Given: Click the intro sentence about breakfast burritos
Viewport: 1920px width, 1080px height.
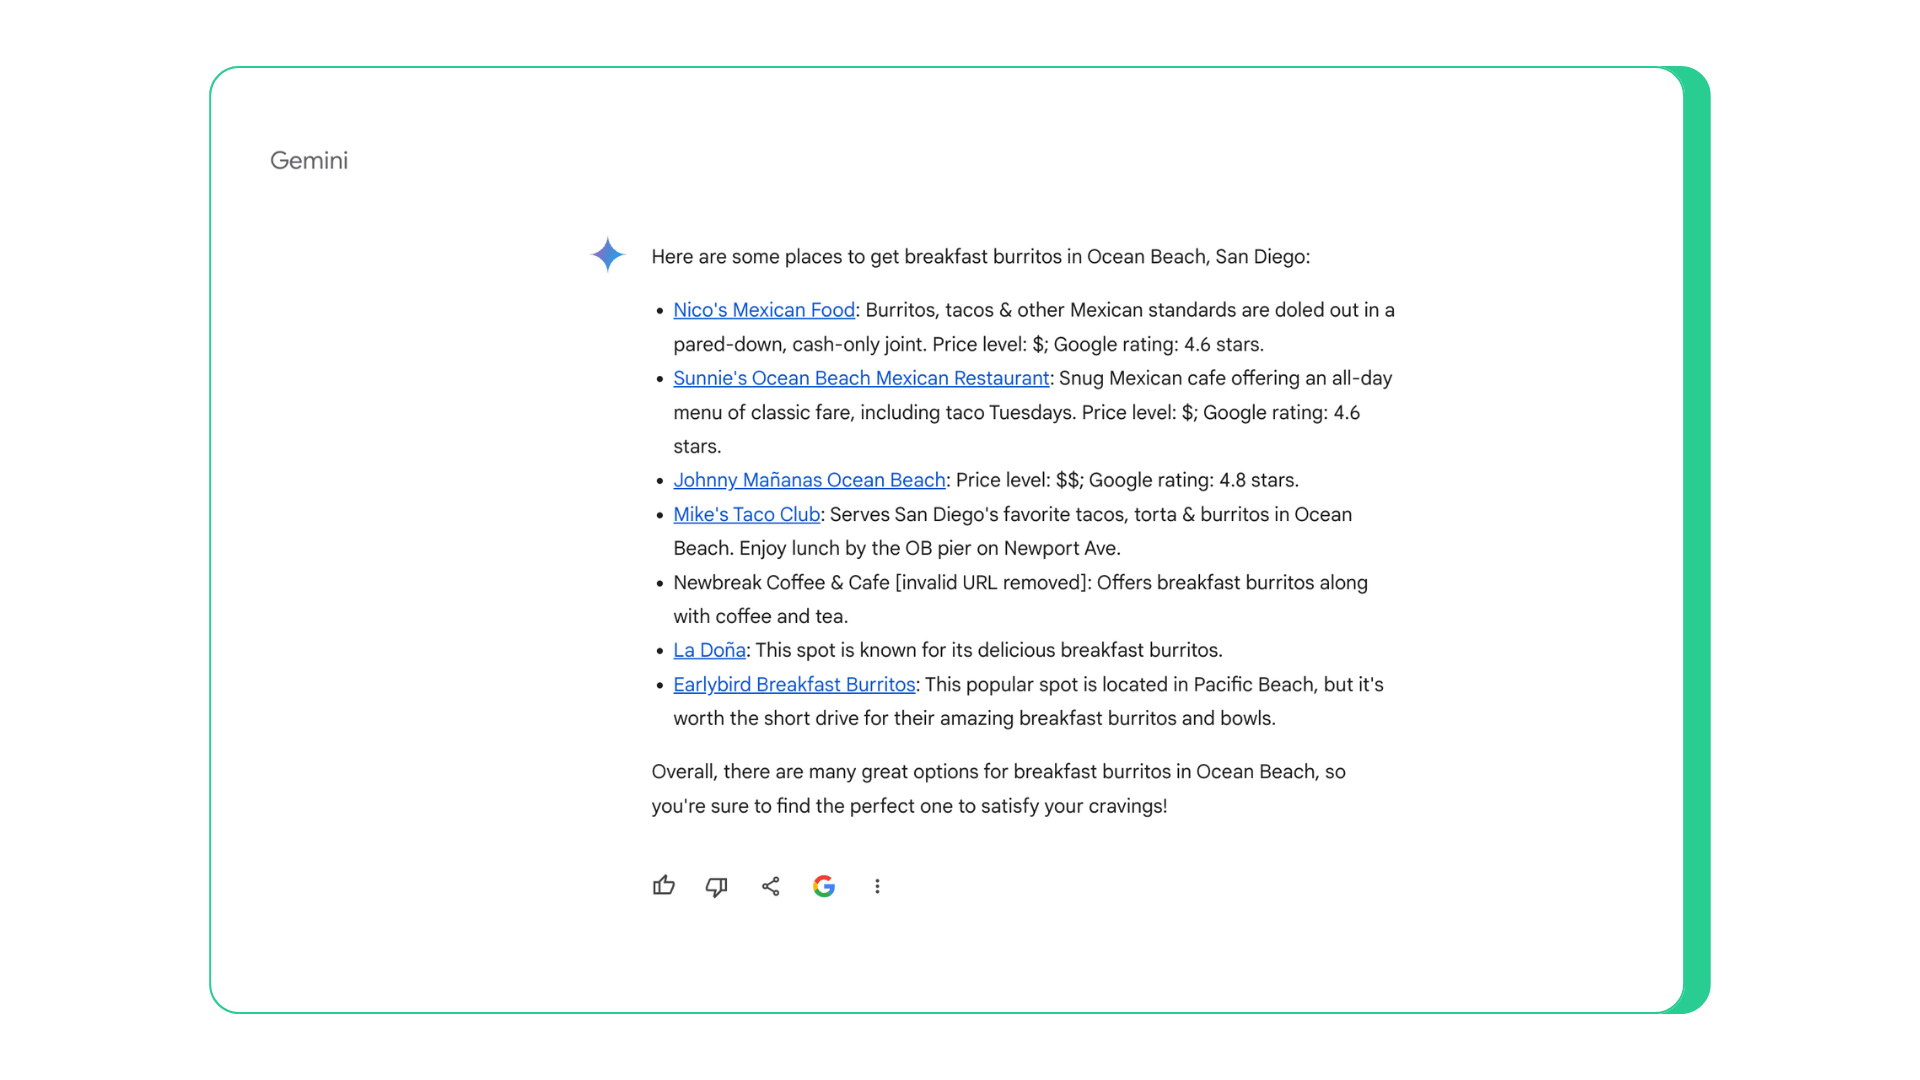Looking at the screenshot, I should coord(980,257).
